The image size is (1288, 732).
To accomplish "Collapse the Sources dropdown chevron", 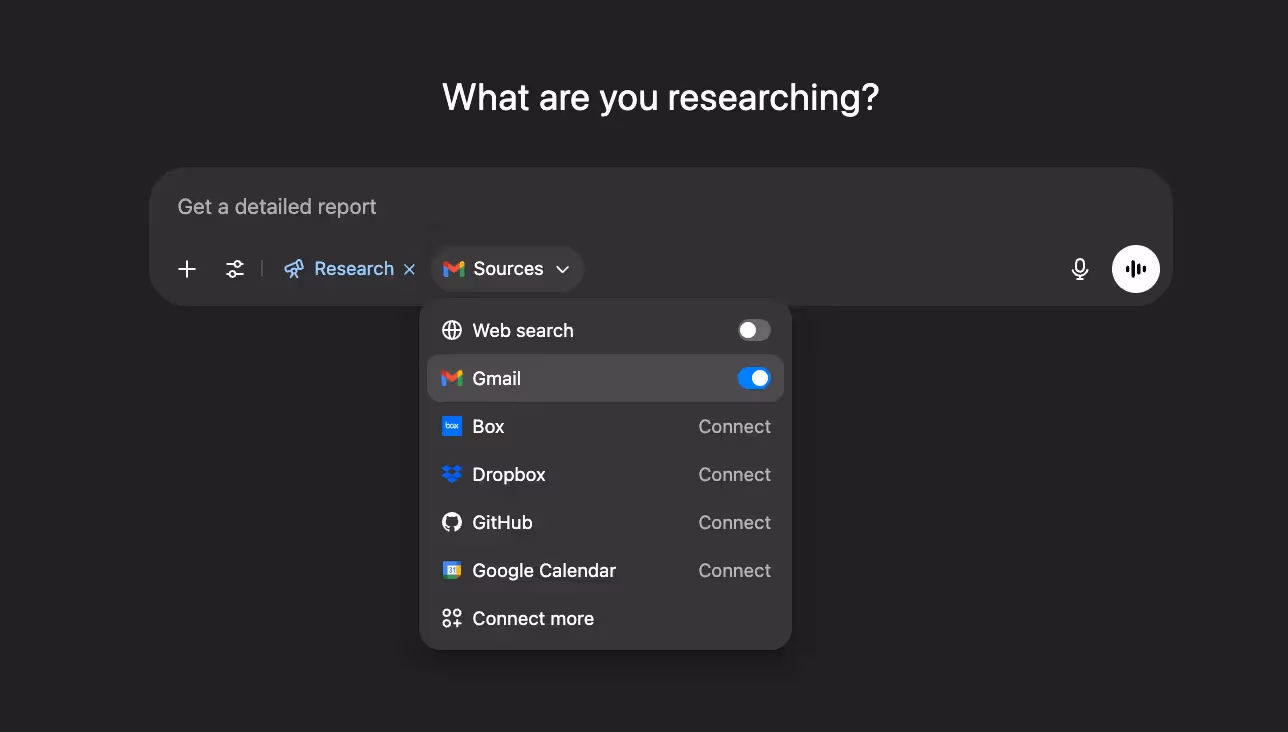I will click(x=563, y=269).
